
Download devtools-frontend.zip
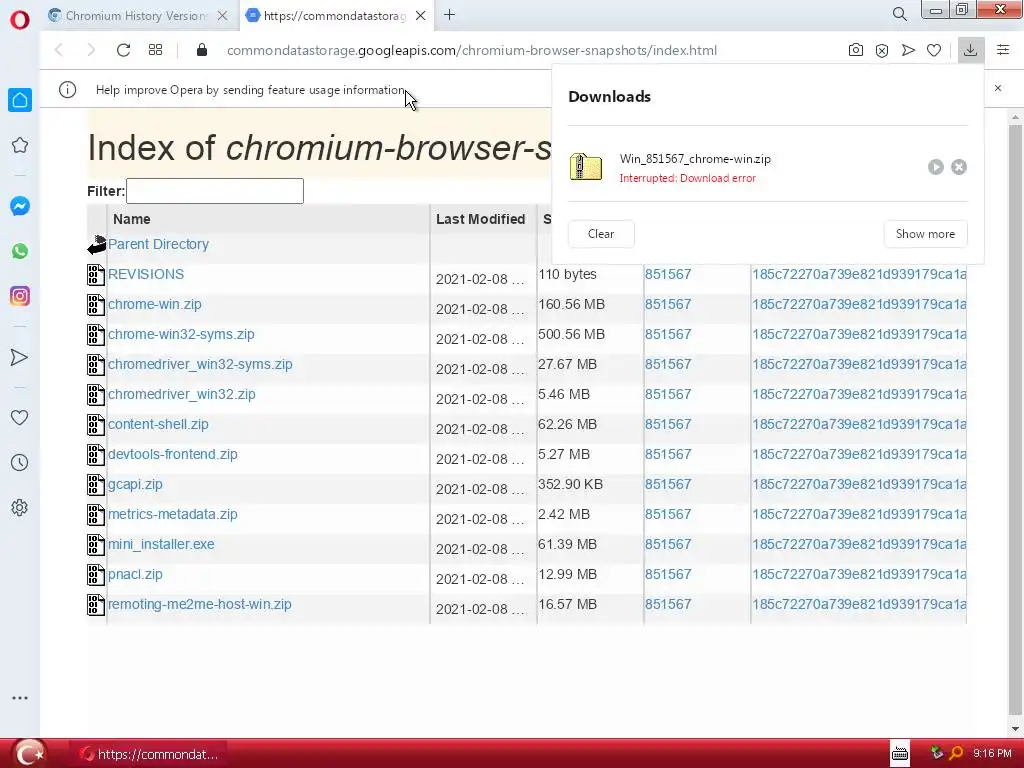[x=172, y=455]
